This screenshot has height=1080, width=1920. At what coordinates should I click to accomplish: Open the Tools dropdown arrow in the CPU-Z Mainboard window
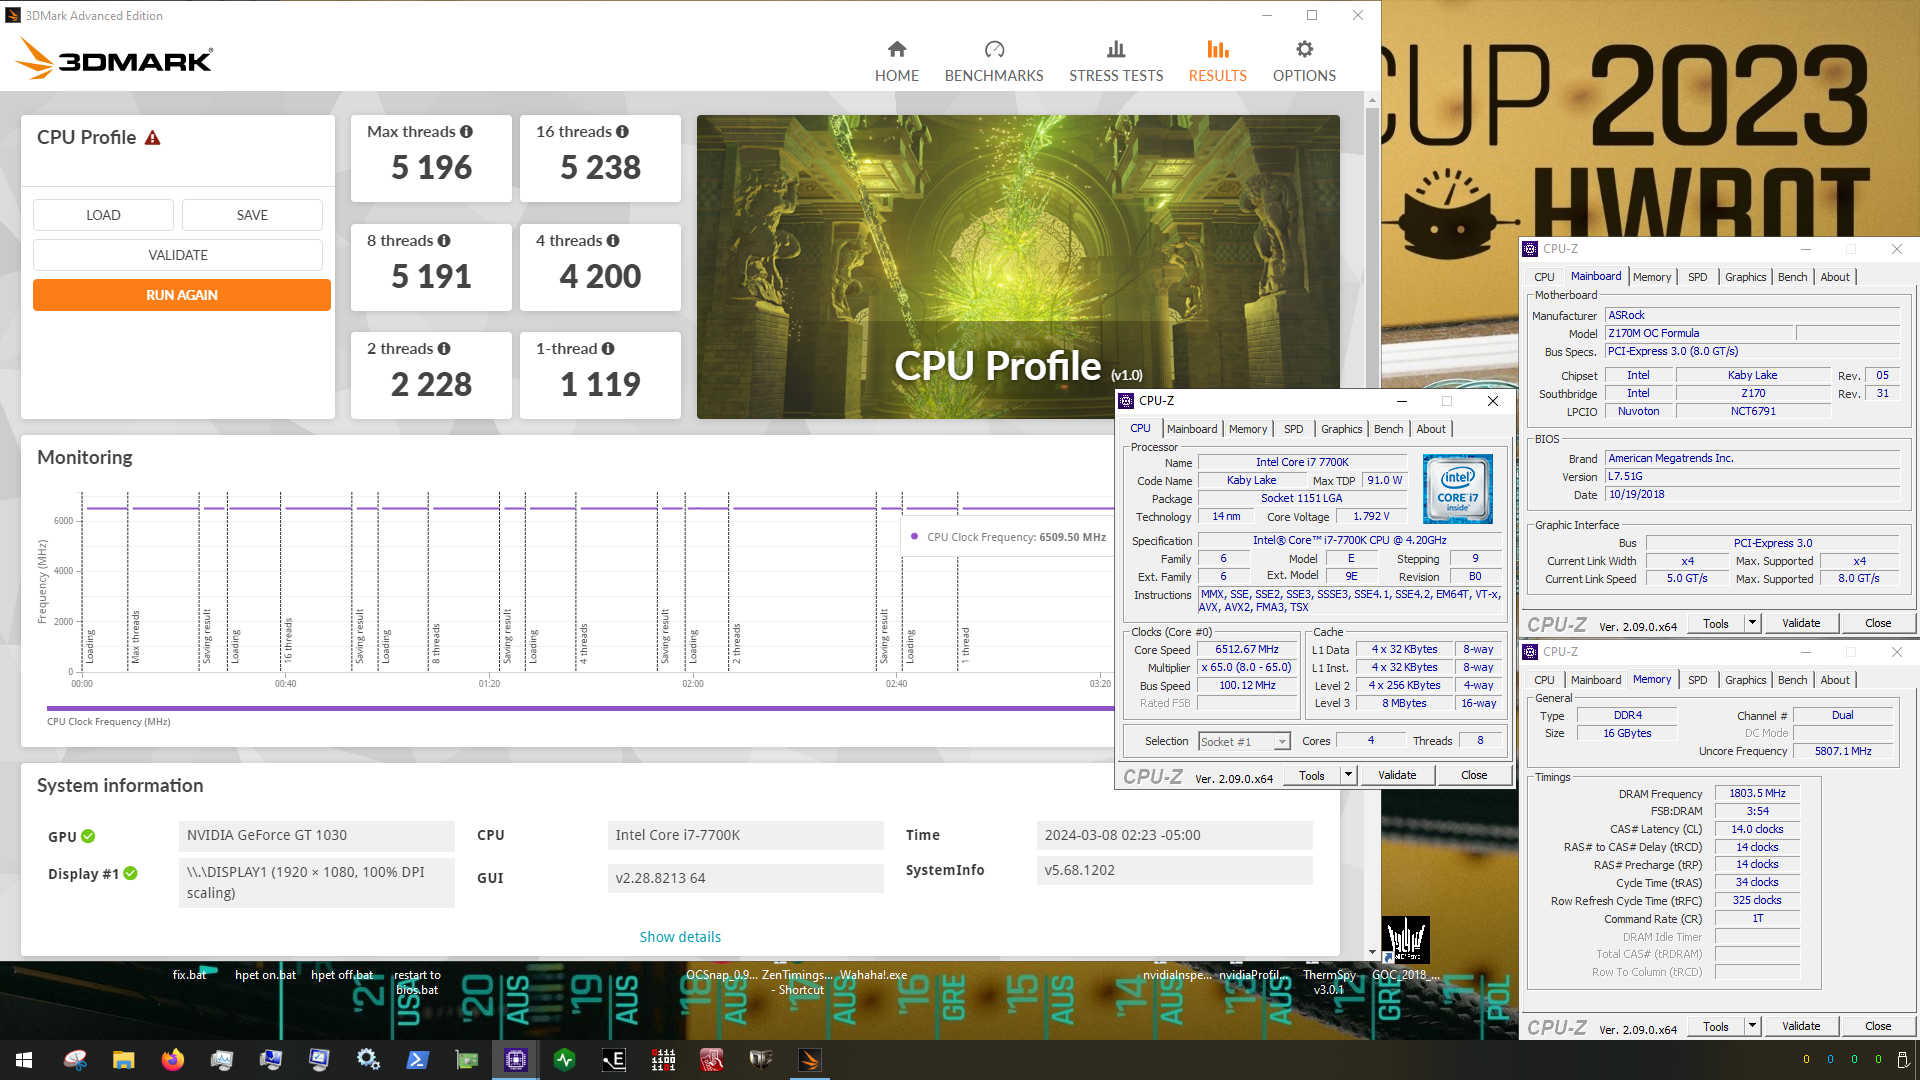(x=1751, y=623)
